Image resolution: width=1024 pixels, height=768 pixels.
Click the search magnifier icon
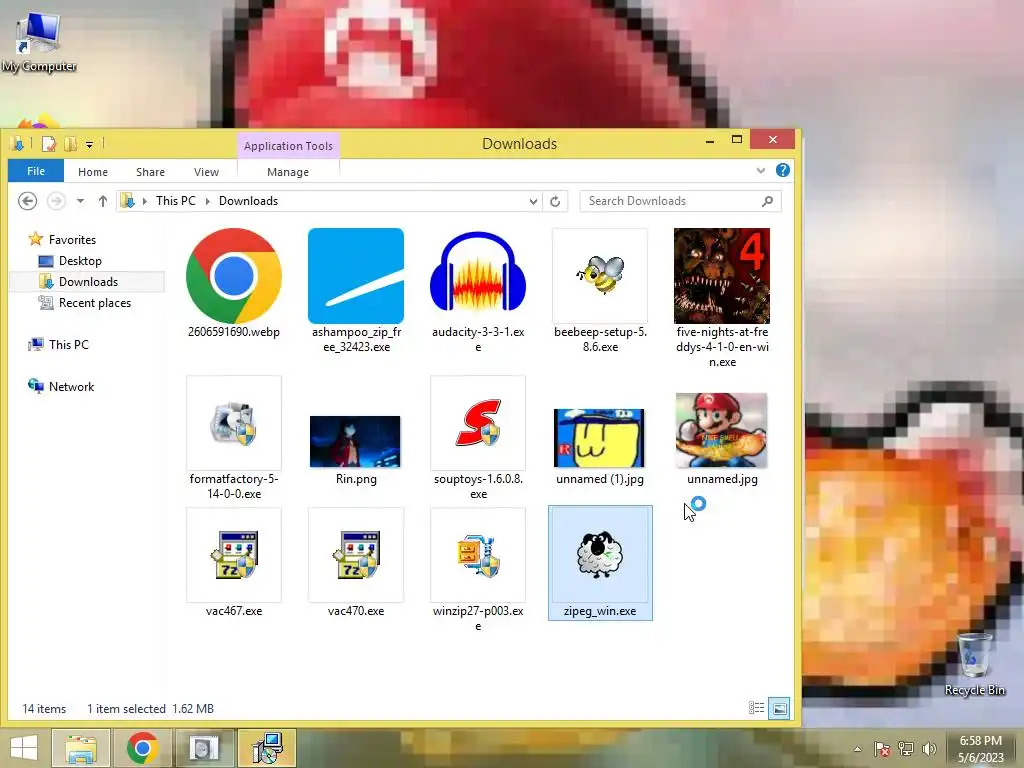click(767, 201)
